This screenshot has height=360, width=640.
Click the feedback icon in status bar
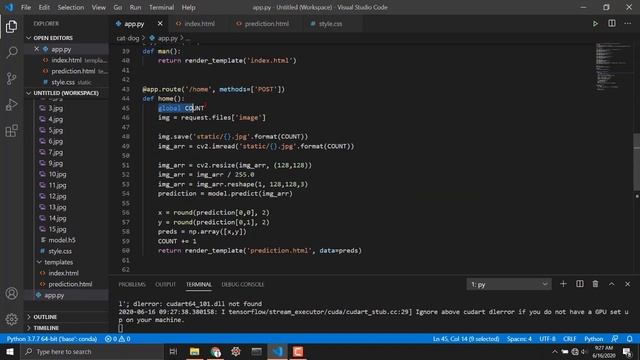click(x=615, y=339)
